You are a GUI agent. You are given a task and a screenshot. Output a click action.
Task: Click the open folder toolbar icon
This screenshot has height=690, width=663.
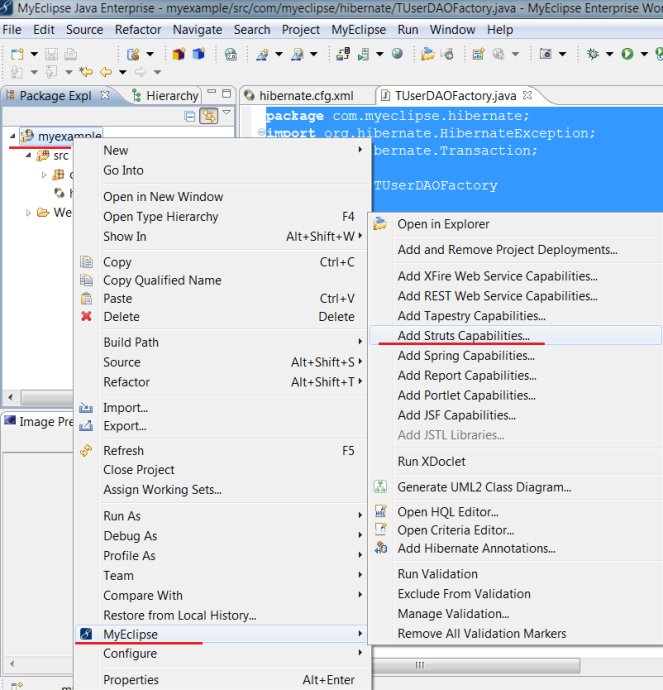coord(427,54)
